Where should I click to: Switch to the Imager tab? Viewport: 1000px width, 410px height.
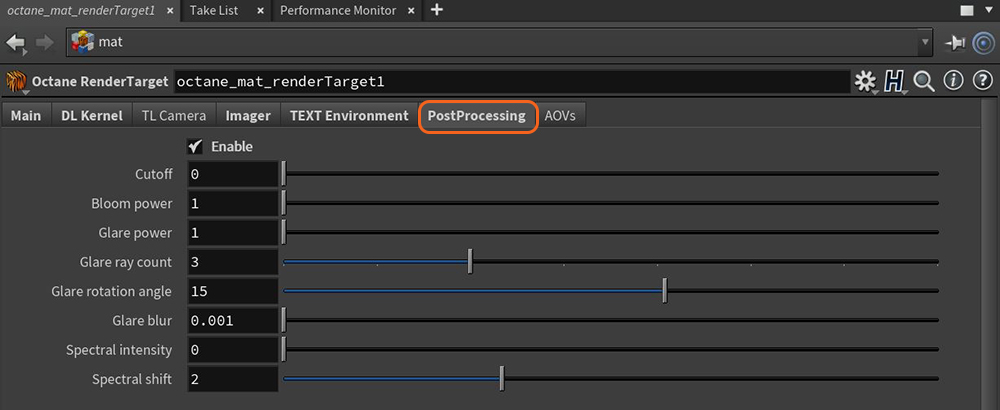248,116
